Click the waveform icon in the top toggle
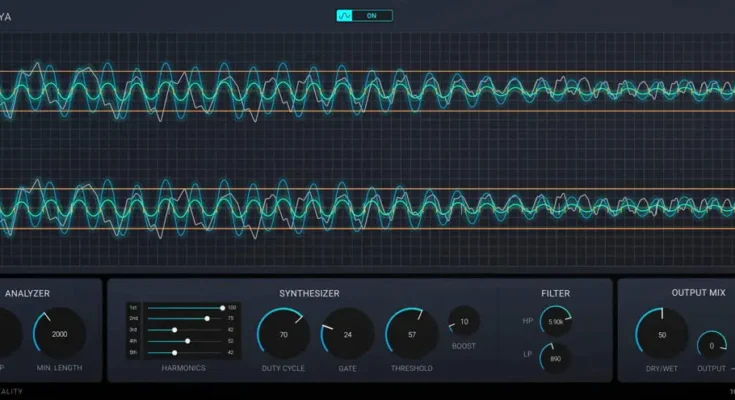 [x=346, y=16]
